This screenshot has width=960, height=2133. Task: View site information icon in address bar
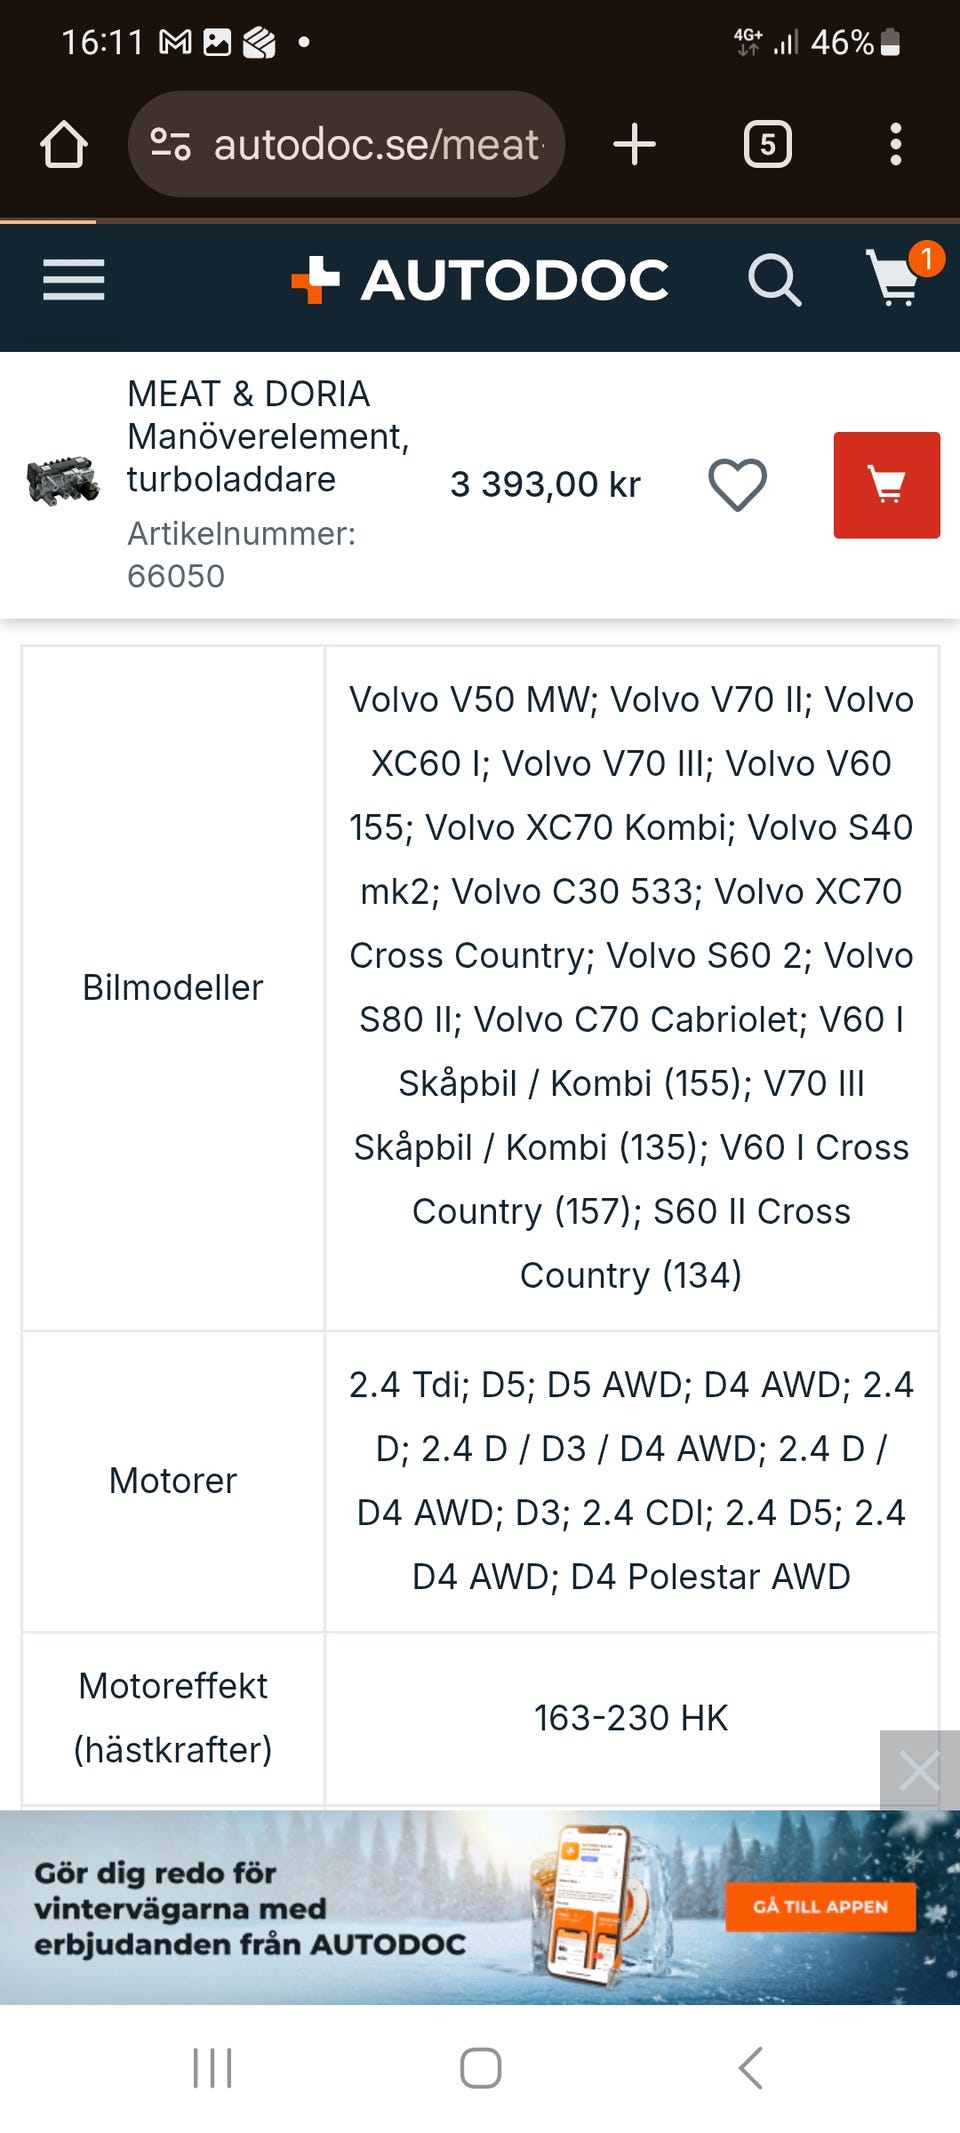[x=170, y=145]
